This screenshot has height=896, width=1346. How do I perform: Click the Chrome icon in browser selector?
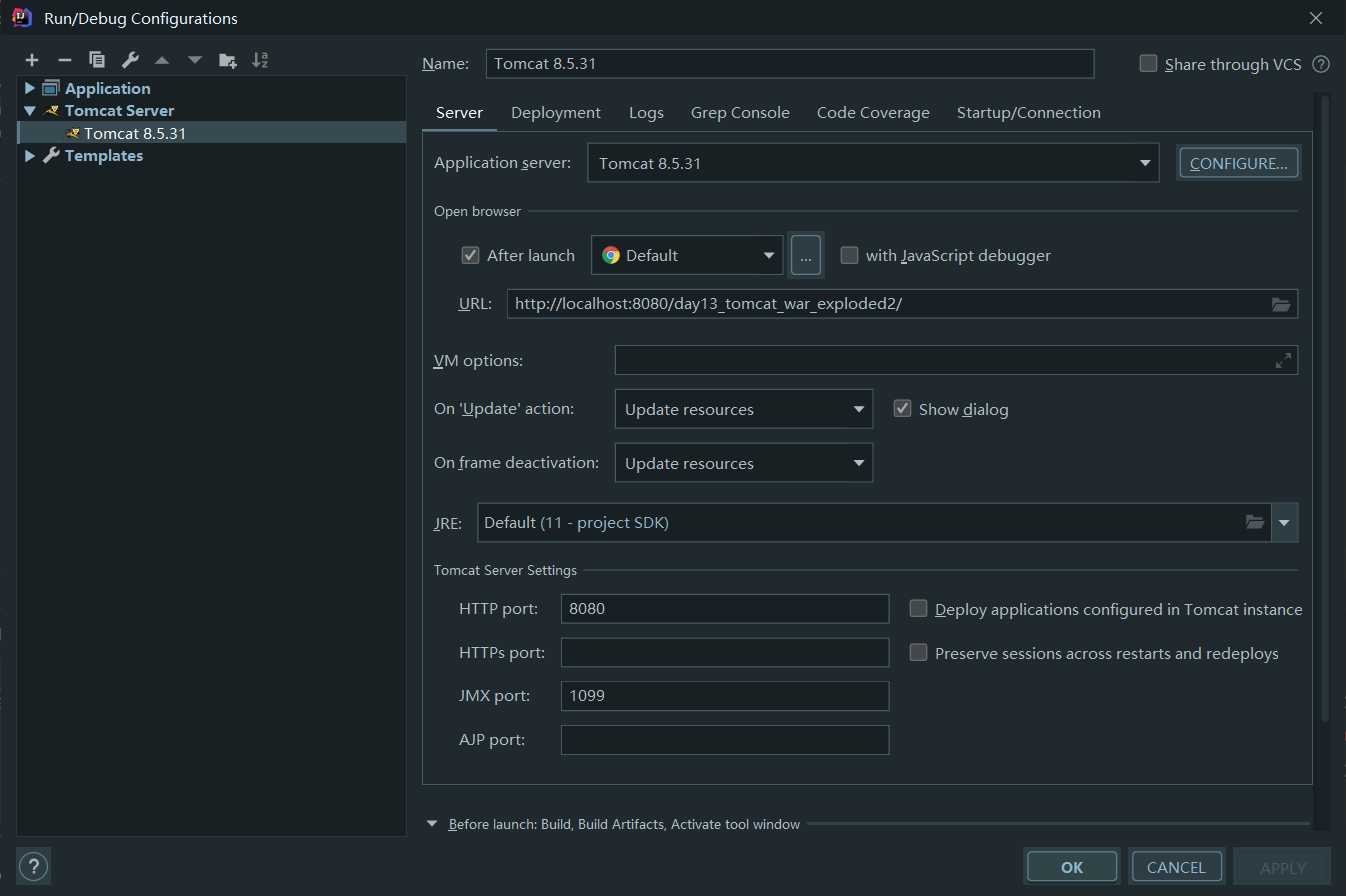(611, 255)
